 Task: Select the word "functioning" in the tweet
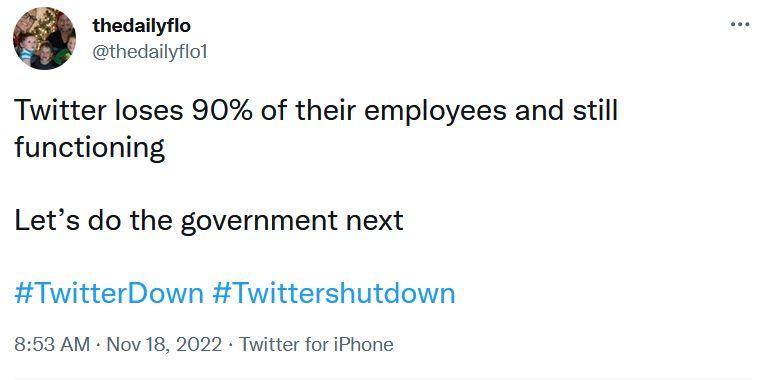[90, 148]
